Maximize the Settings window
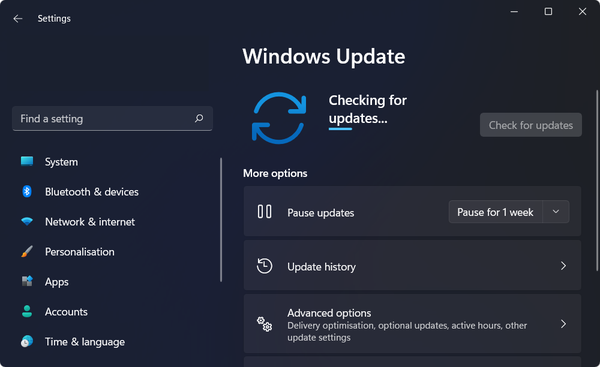 tap(548, 11)
